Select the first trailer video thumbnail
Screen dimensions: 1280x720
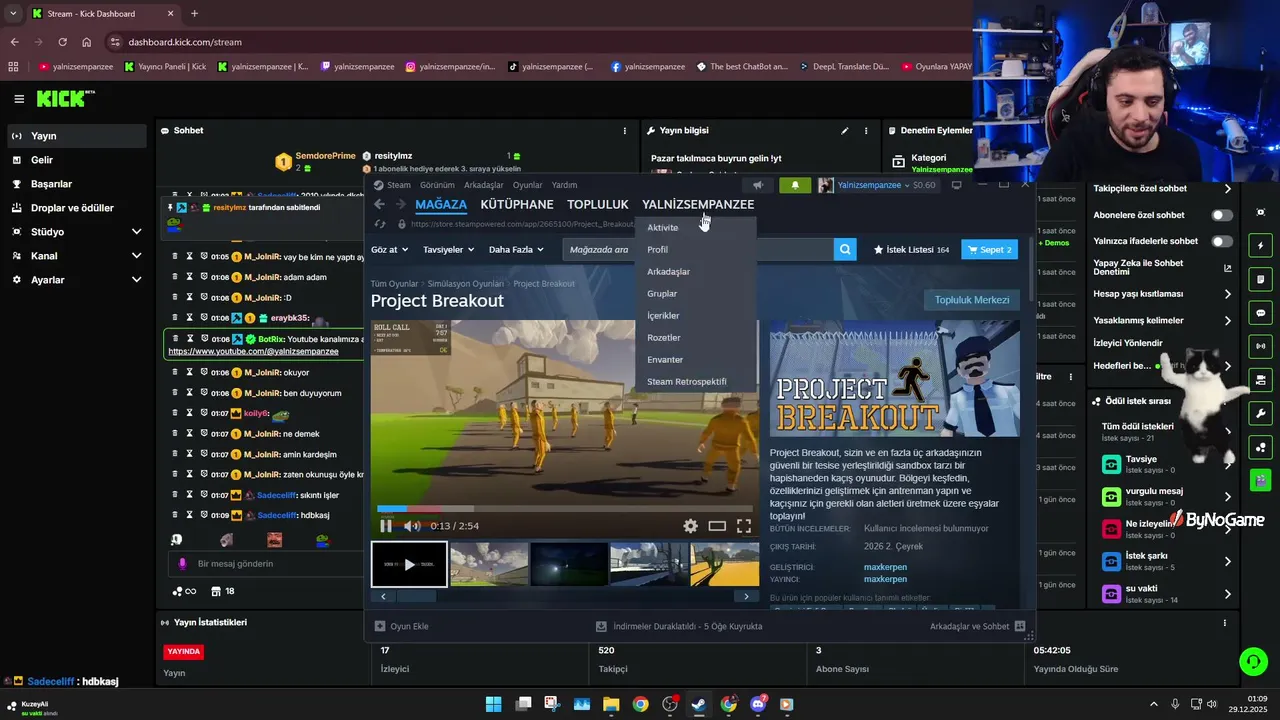(x=409, y=564)
